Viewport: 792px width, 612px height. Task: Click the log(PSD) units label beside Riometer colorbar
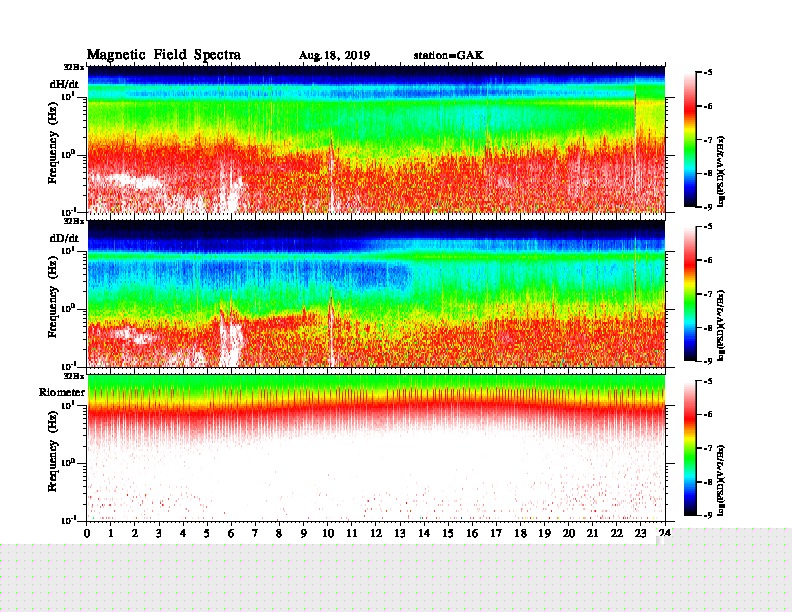tap(721, 480)
